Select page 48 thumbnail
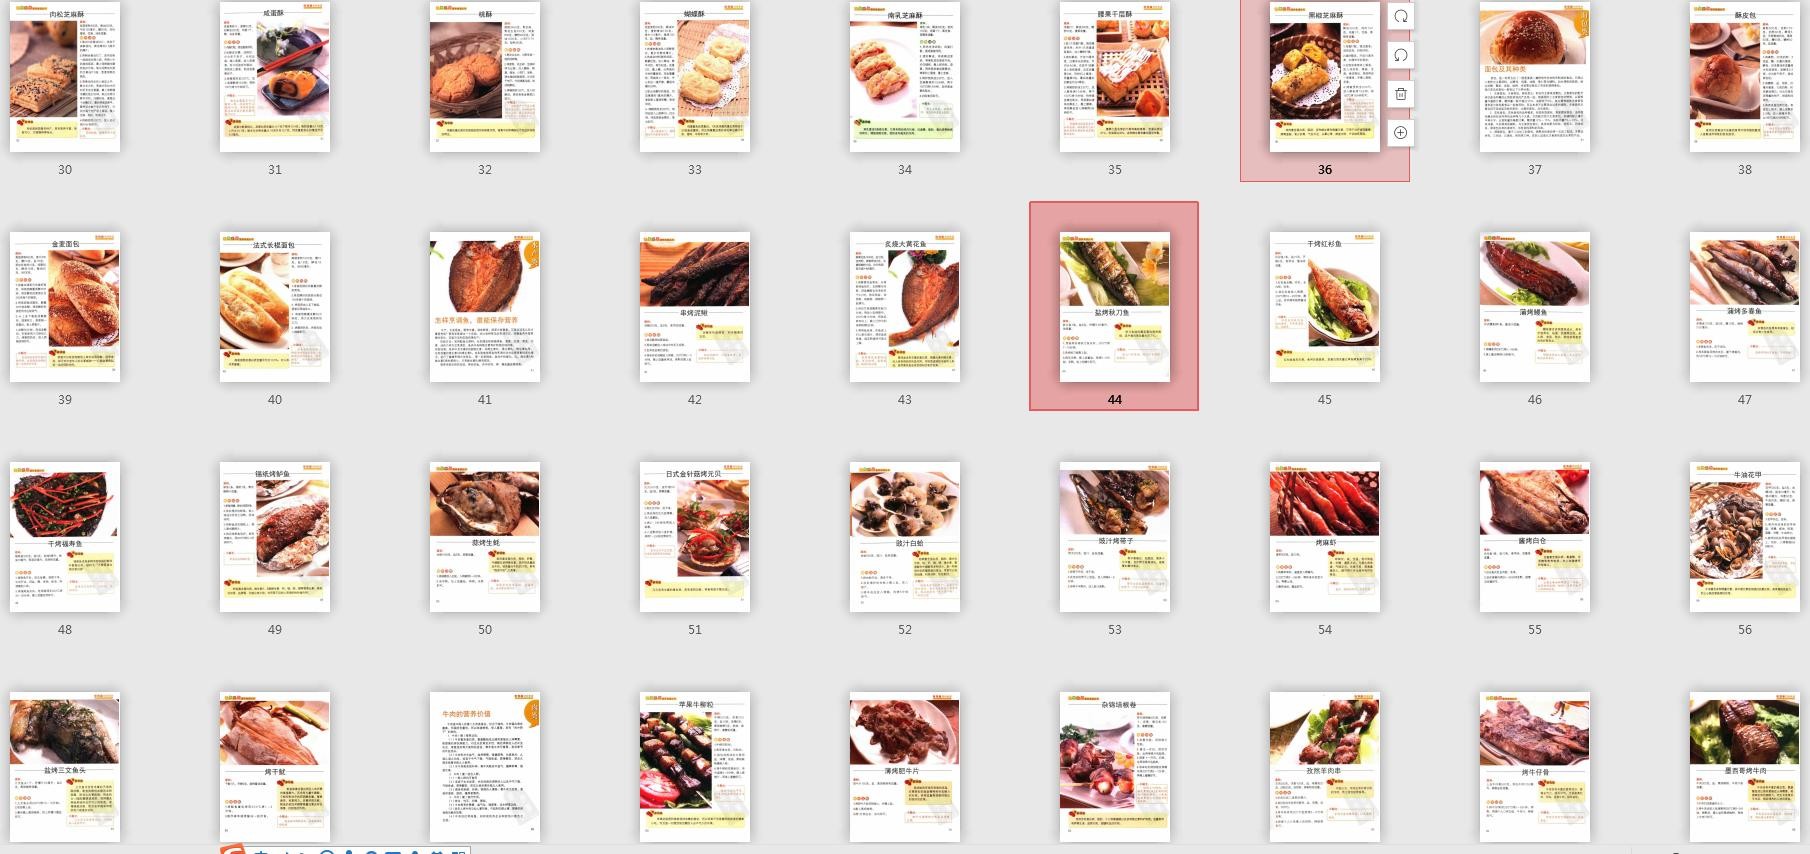The image size is (1810, 854). pos(65,537)
